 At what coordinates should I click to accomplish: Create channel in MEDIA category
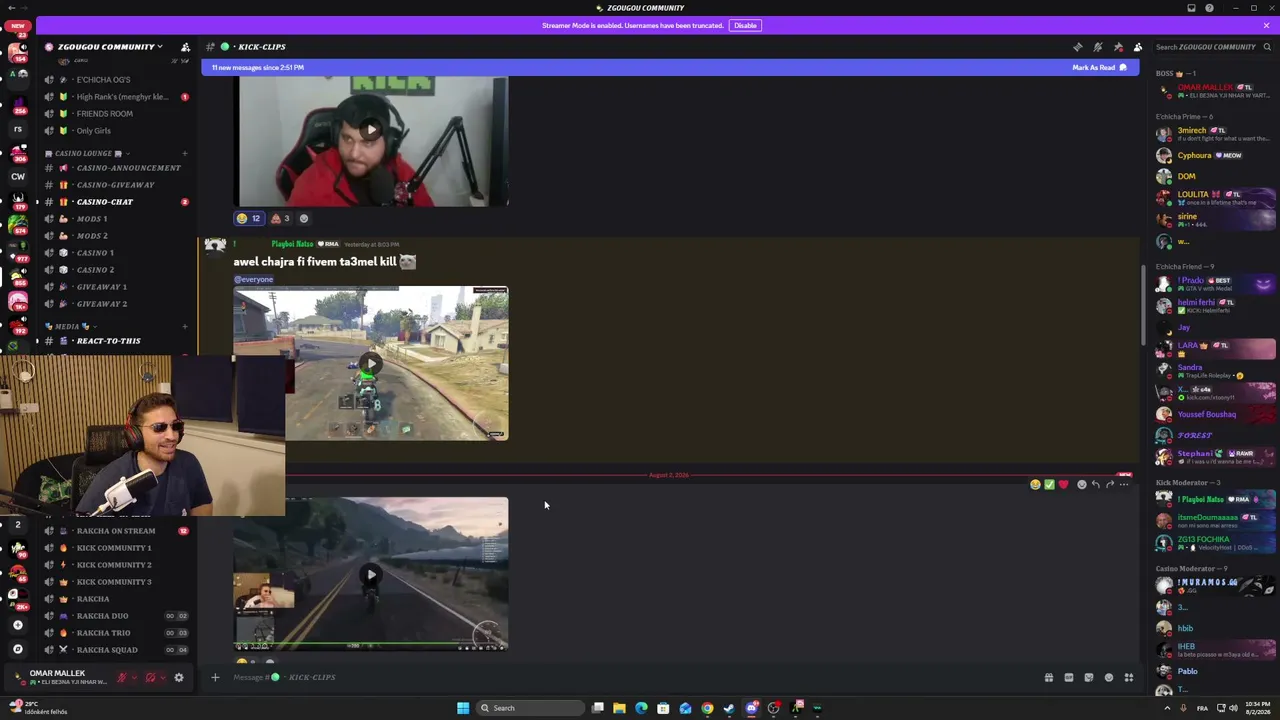coord(185,326)
